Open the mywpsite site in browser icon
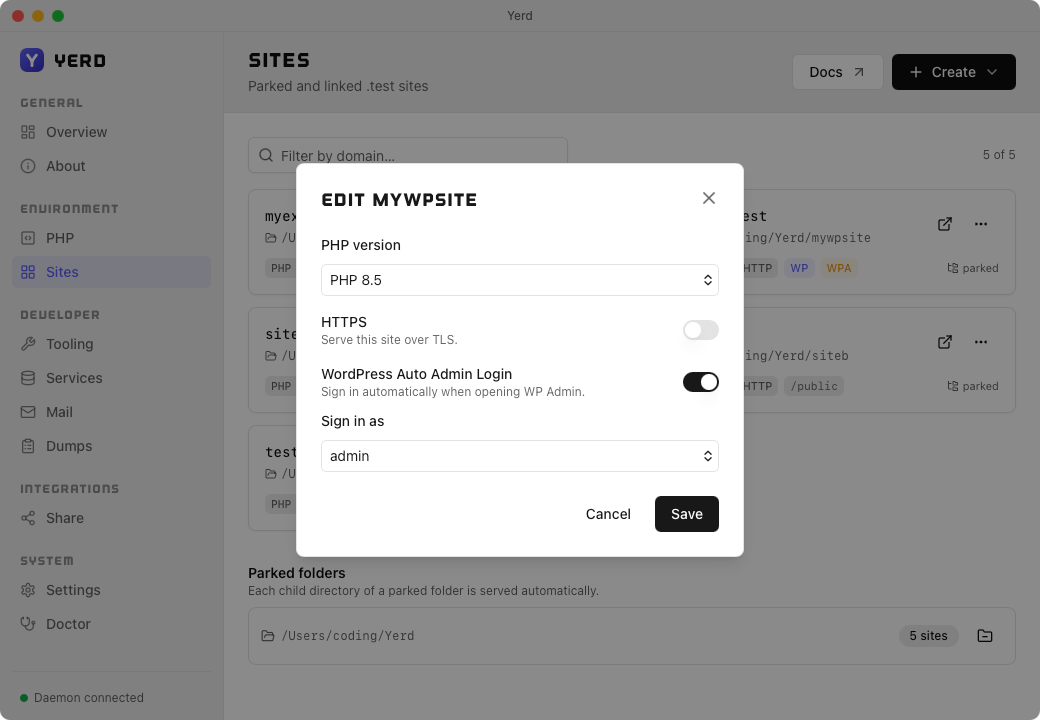The image size is (1040, 720). click(944, 224)
